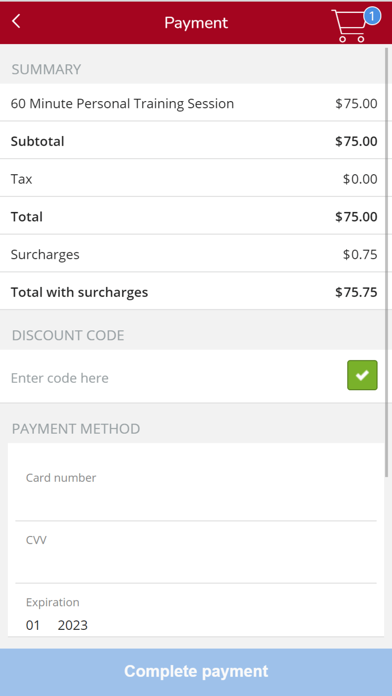This screenshot has width=392, height=696.
Task: Click the Subtotal row
Action: [192, 142]
